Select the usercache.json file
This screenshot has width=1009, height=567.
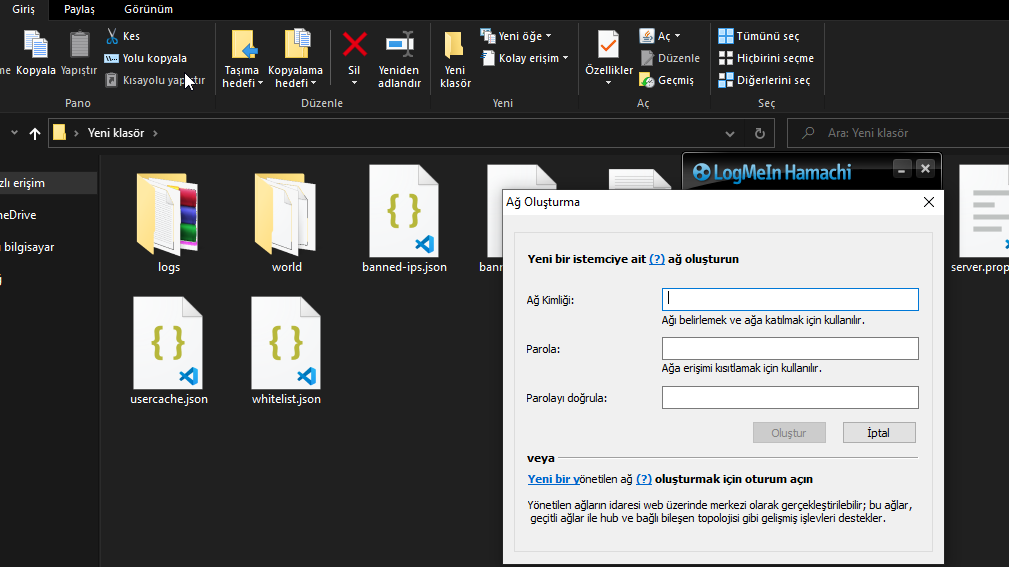click(x=169, y=351)
